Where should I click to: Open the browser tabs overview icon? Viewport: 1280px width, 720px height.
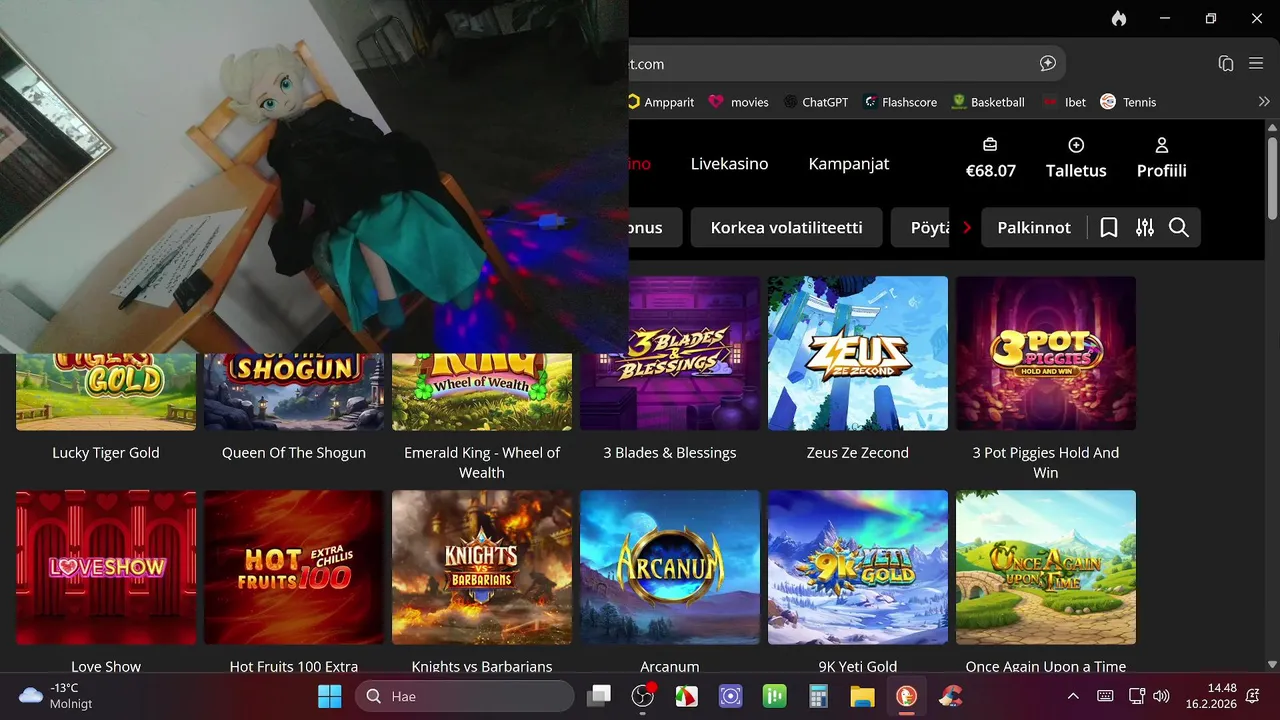pos(1226,63)
